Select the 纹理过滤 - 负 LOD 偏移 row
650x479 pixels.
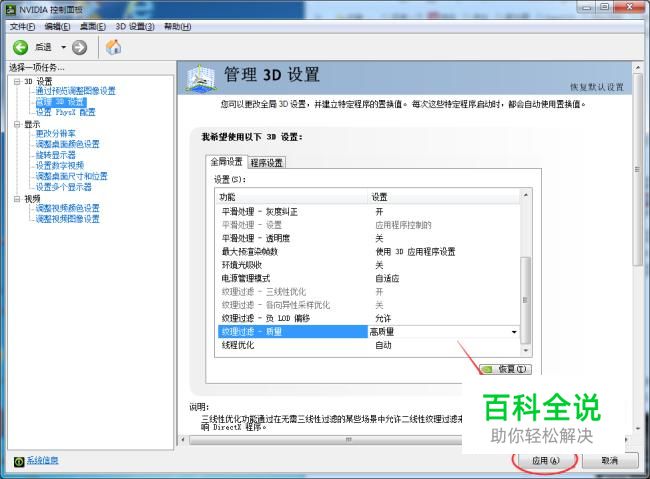click(368, 318)
